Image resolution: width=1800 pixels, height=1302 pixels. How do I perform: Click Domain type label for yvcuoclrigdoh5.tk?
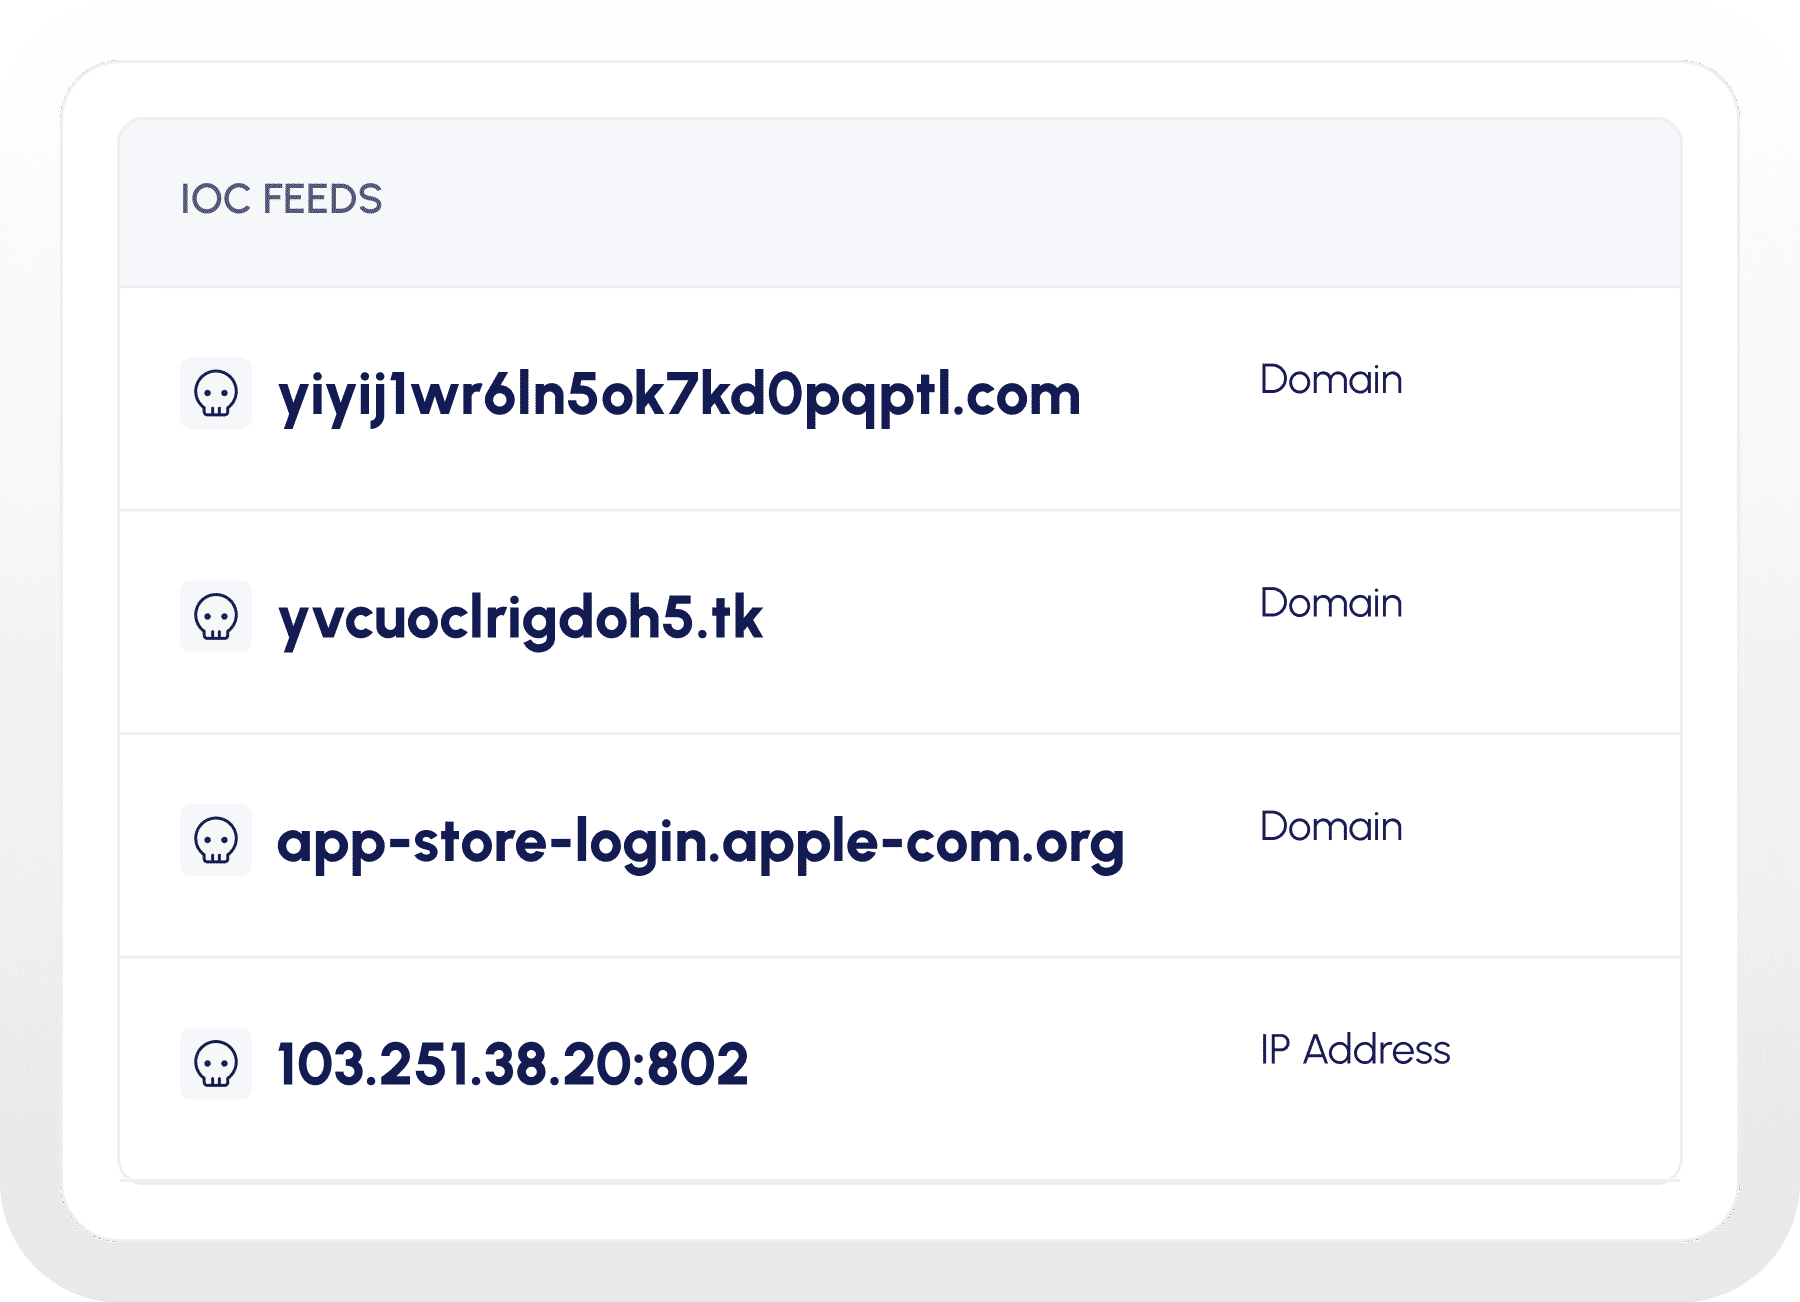coord(1331,603)
